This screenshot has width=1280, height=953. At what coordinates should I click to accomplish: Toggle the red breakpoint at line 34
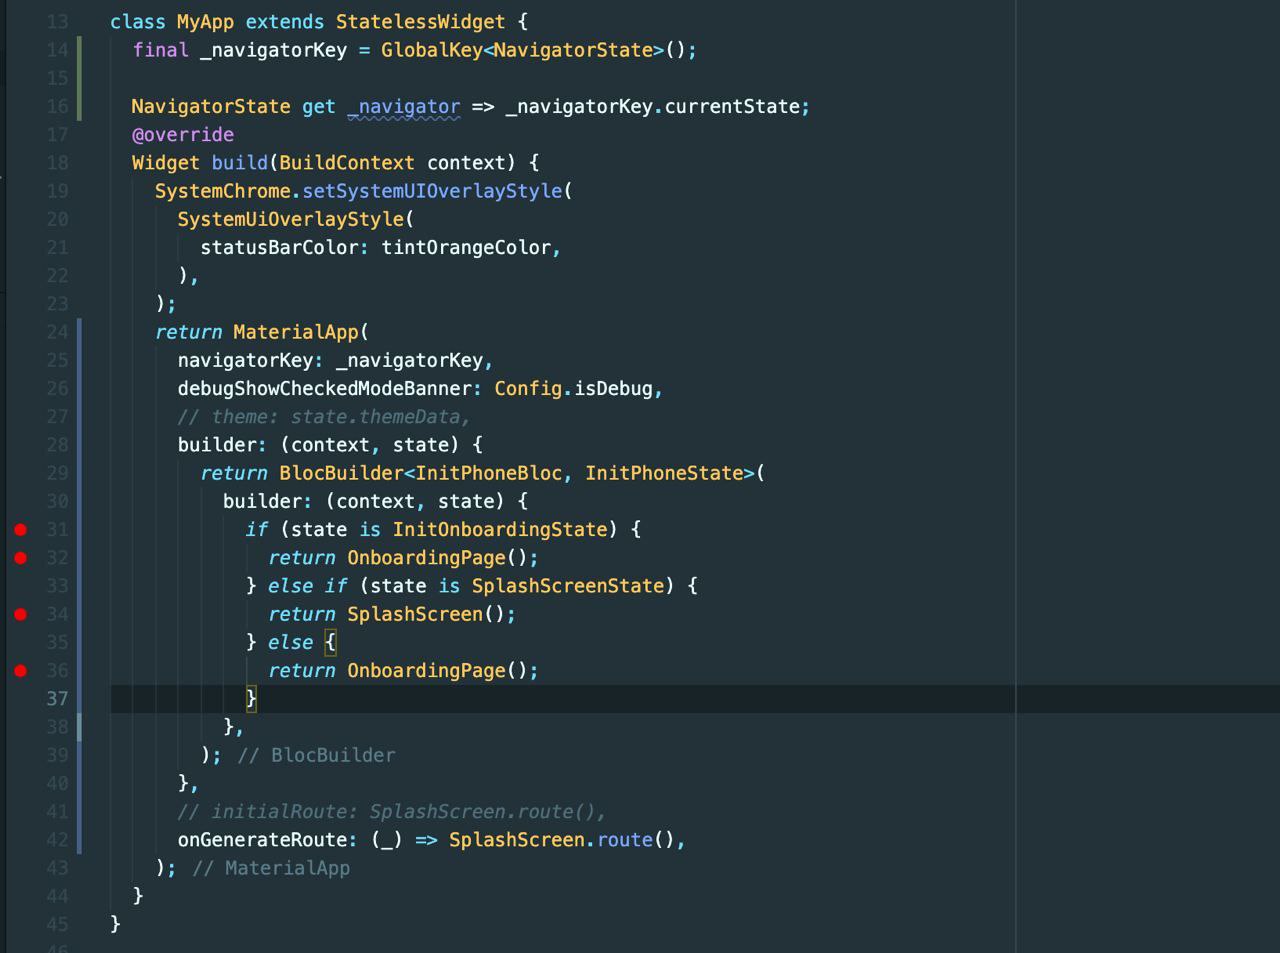[20, 614]
